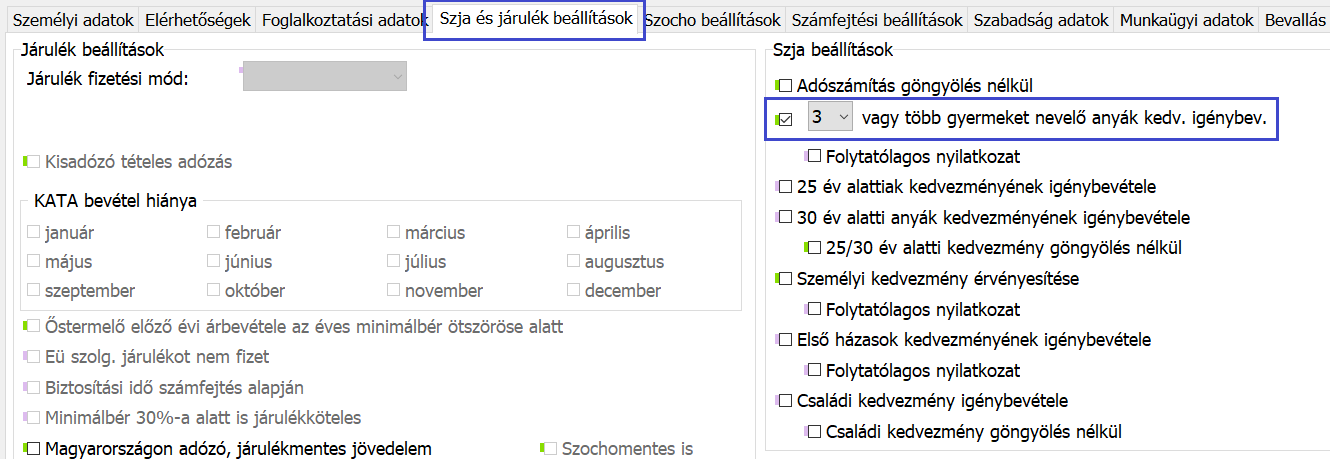The height and width of the screenshot is (459, 1330).
Task: Enable Családi kedvezmény igénybevétele checkbox
Action: pyautogui.click(x=786, y=401)
